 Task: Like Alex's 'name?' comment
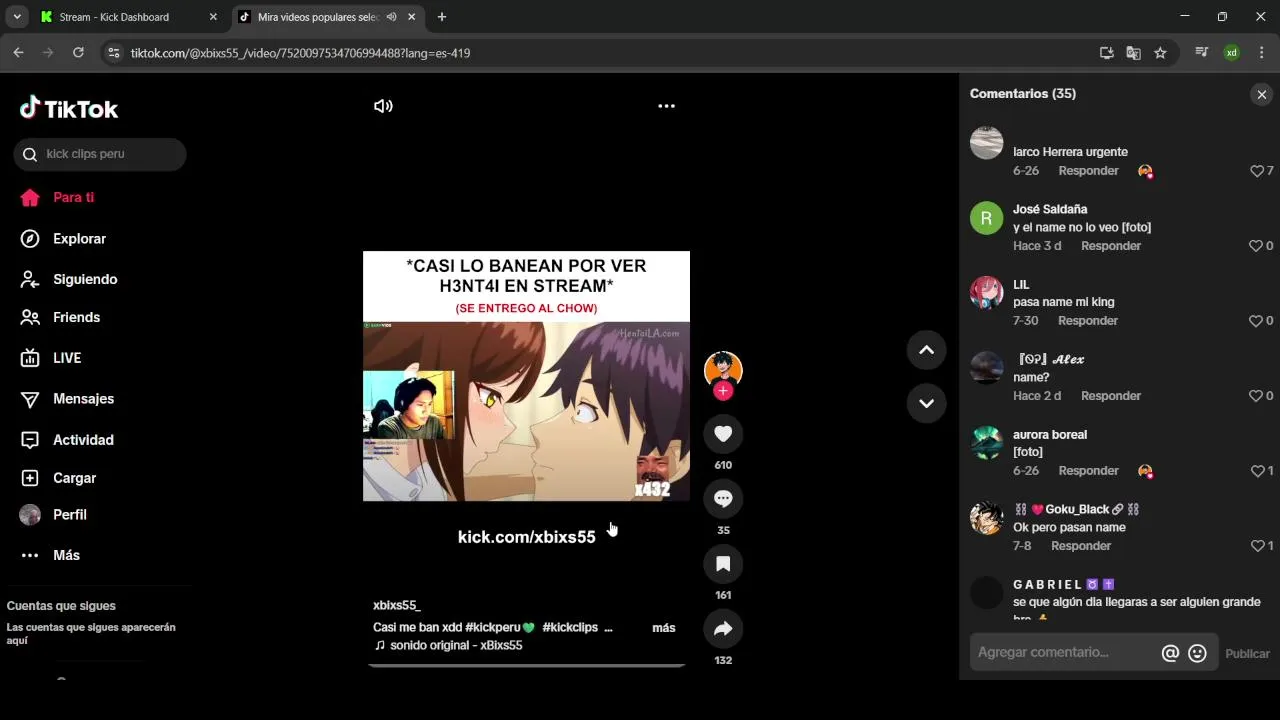click(x=1256, y=396)
